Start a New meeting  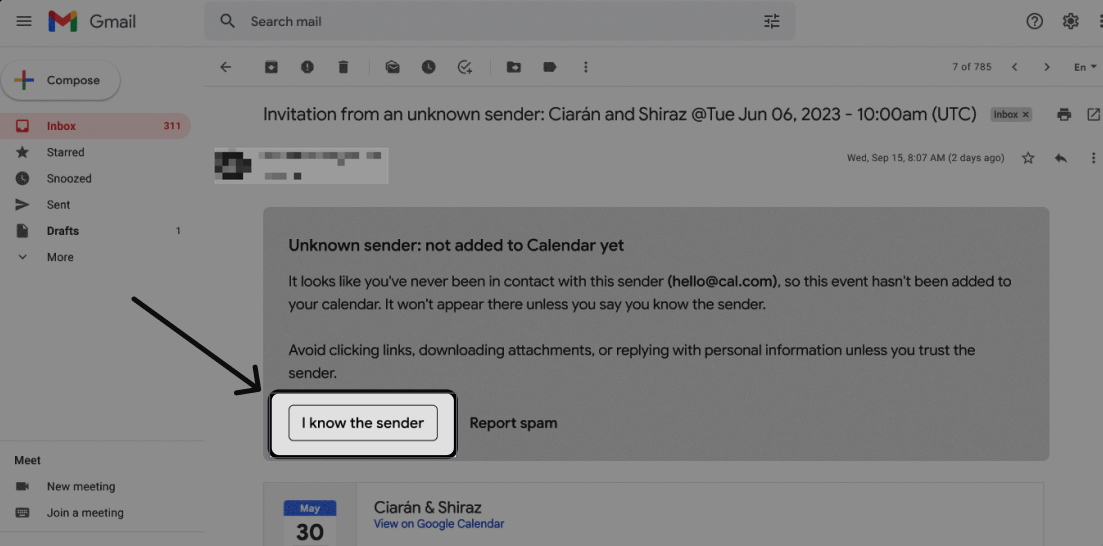pos(81,486)
